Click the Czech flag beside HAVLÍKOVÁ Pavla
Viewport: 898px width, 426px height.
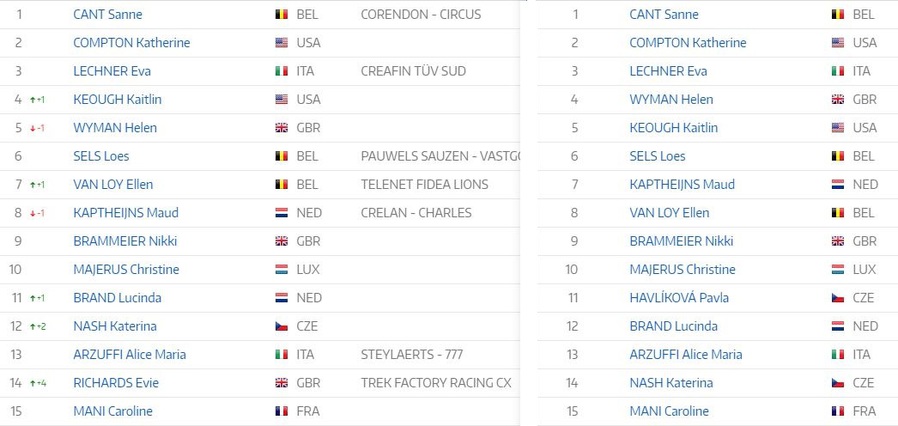[x=838, y=298]
